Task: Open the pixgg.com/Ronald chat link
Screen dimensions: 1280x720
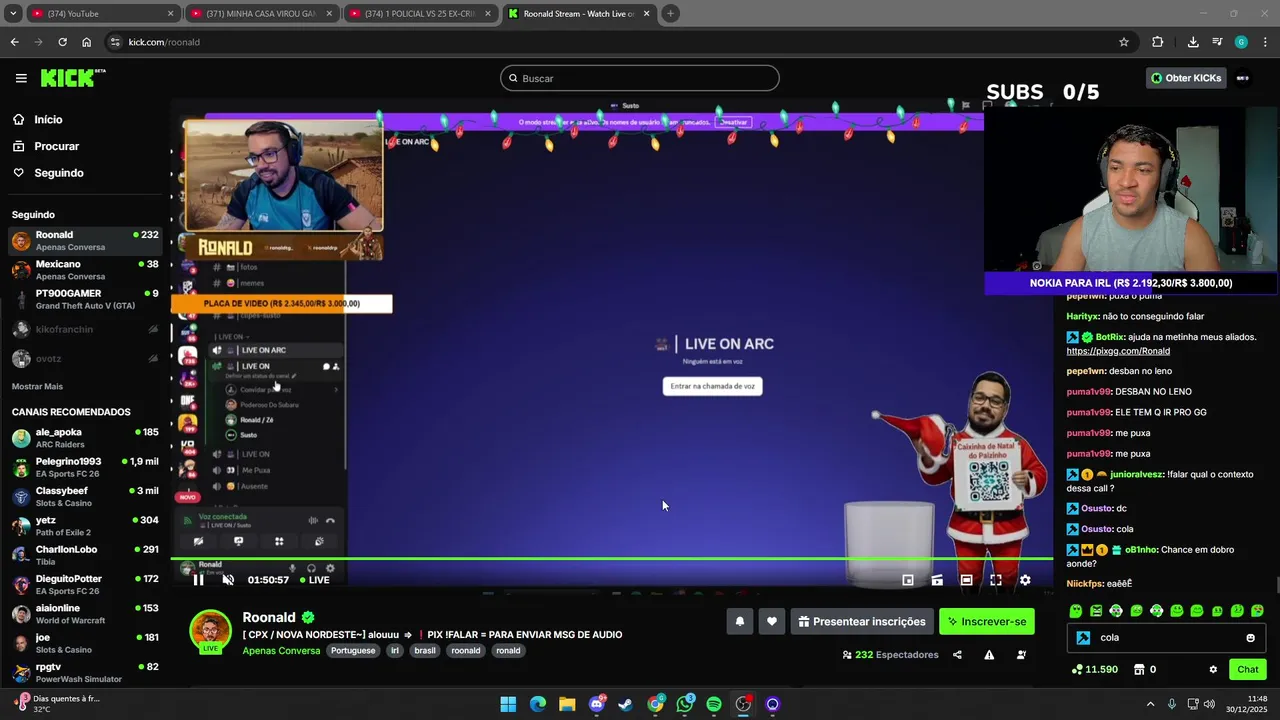Action: pyautogui.click(x=1118, y=351)
